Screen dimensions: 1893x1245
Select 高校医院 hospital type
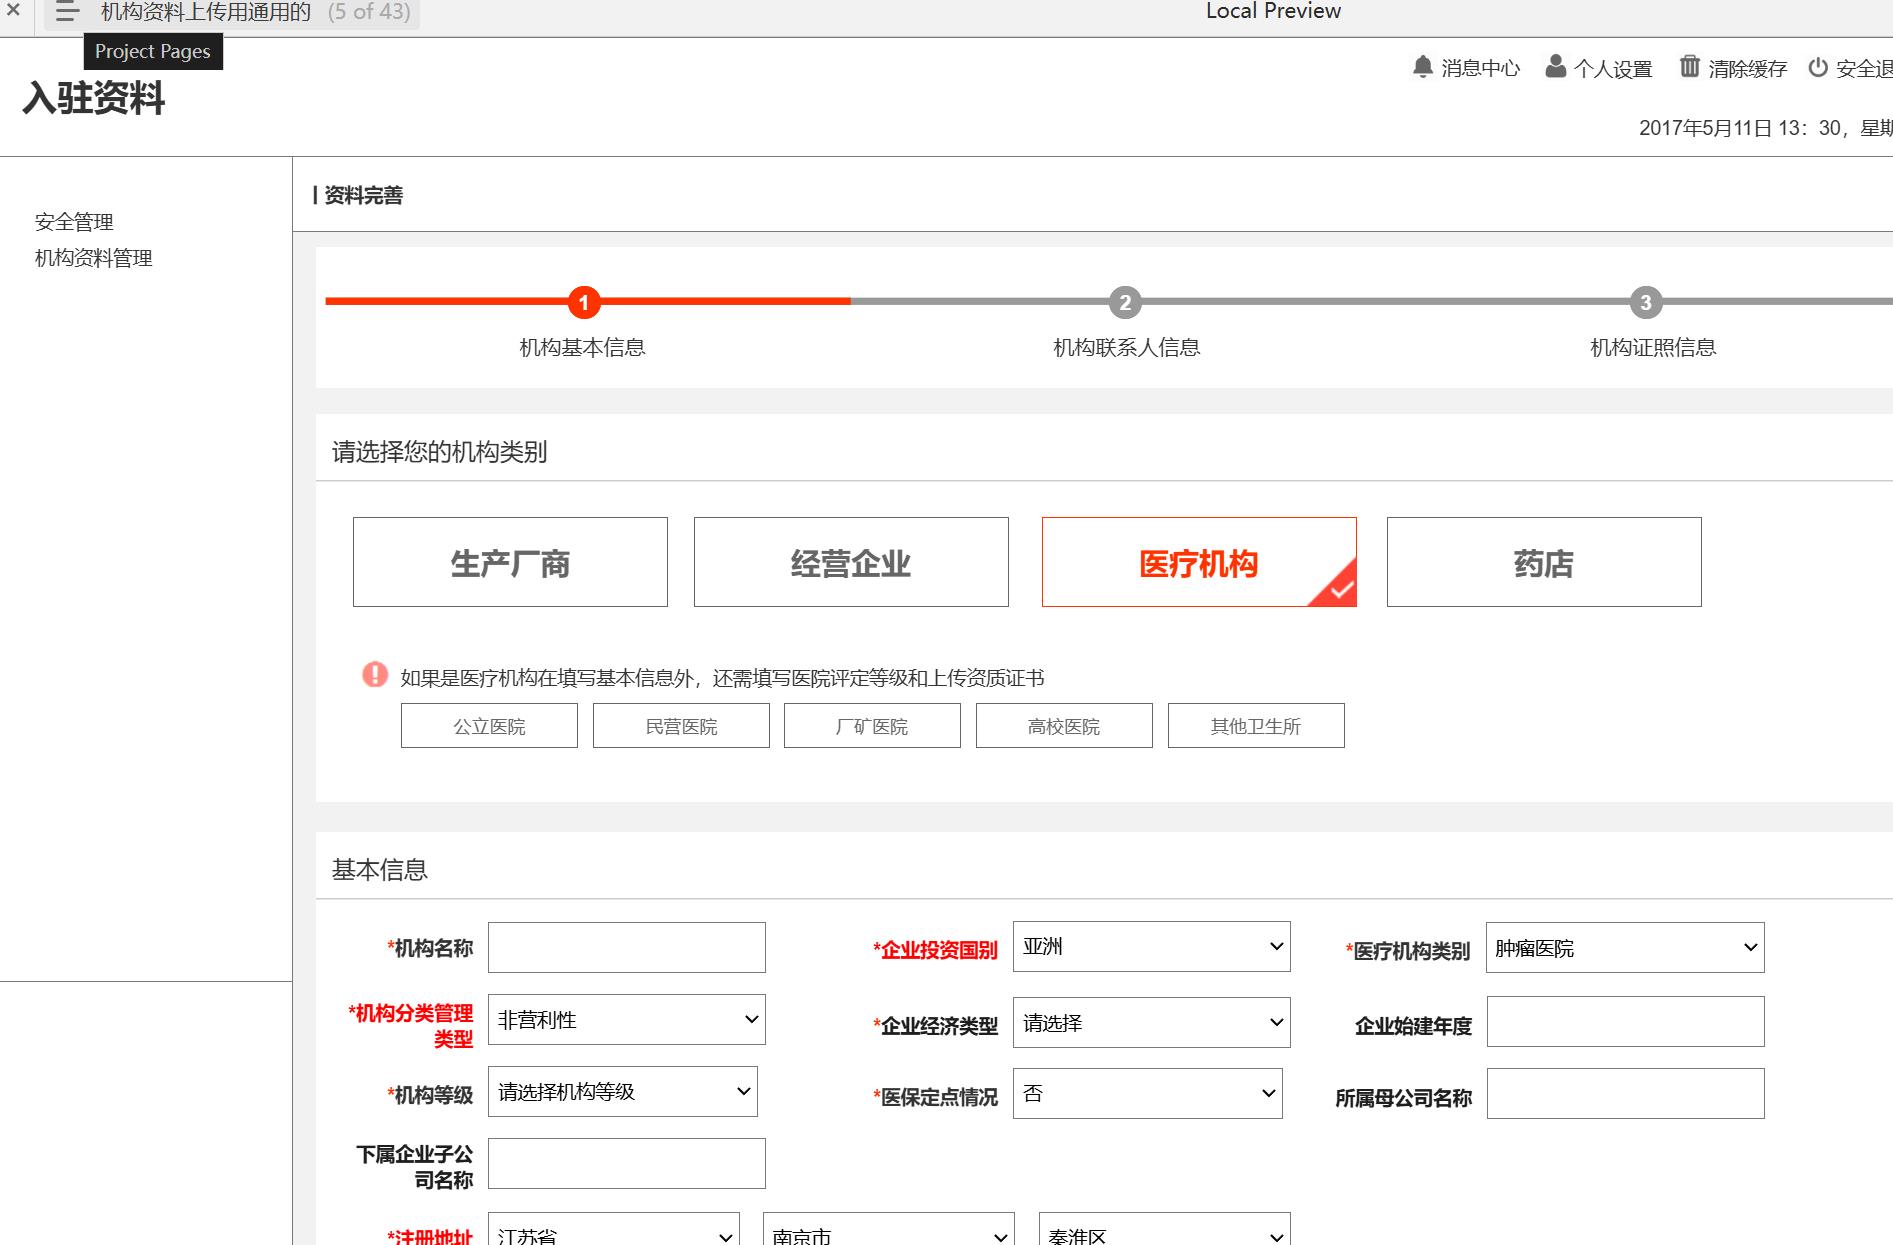[x=1064, y=726]
